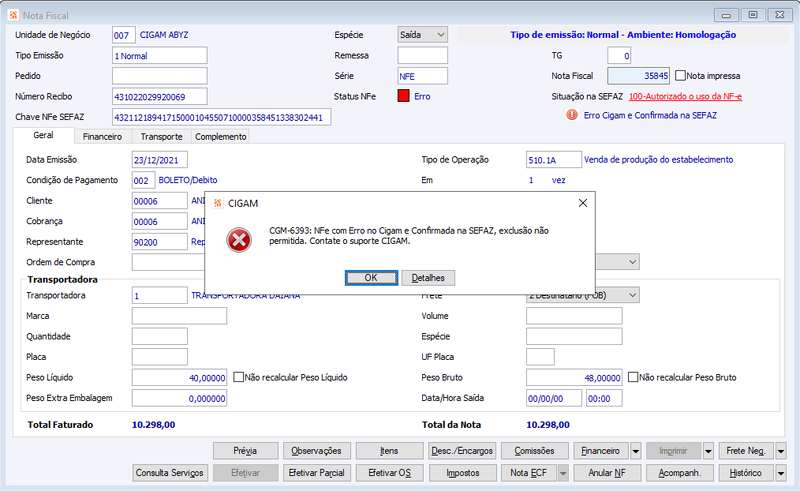Click the Volume field
Image resolution: width=800 pixels, height=491 pixels.
coord(574,316)
